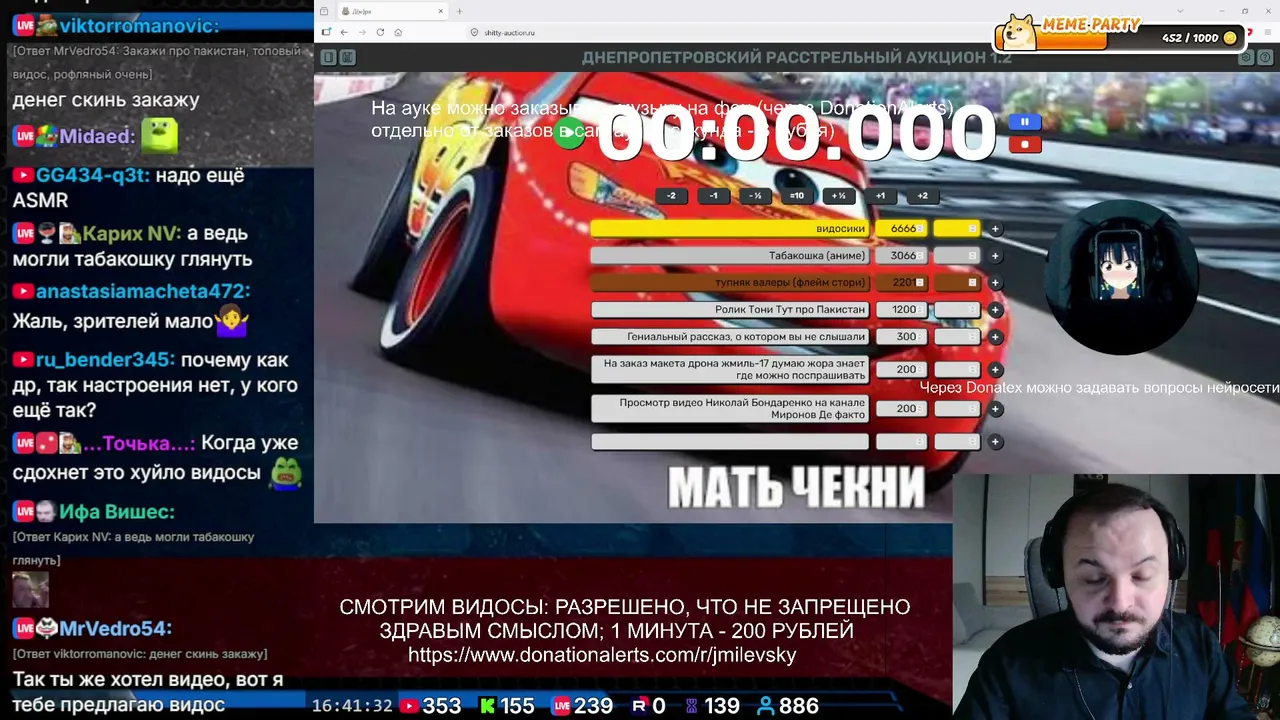Image resolution: width=1280 pixels, height=720 pixels.
Task: Click plus icon on the макета дрона row
Action: [x=995, y=369]
